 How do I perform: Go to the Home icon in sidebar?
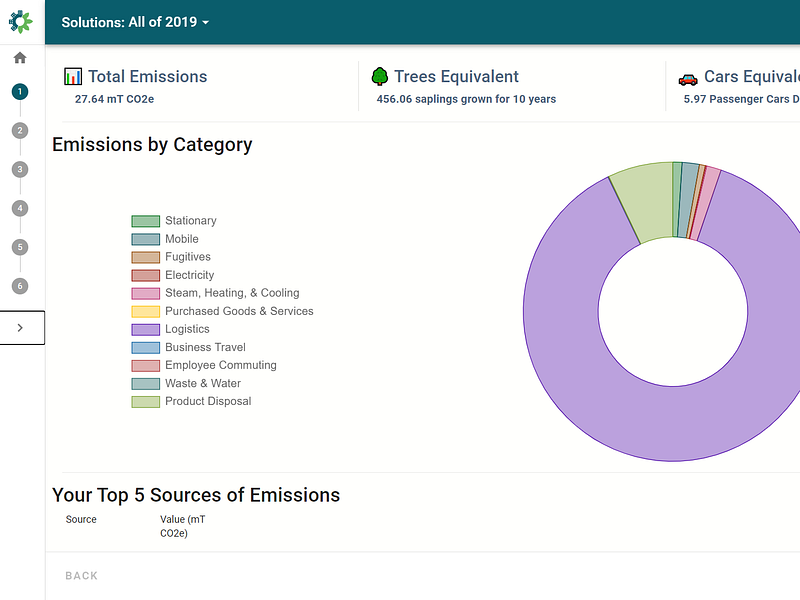click(20, 58)
